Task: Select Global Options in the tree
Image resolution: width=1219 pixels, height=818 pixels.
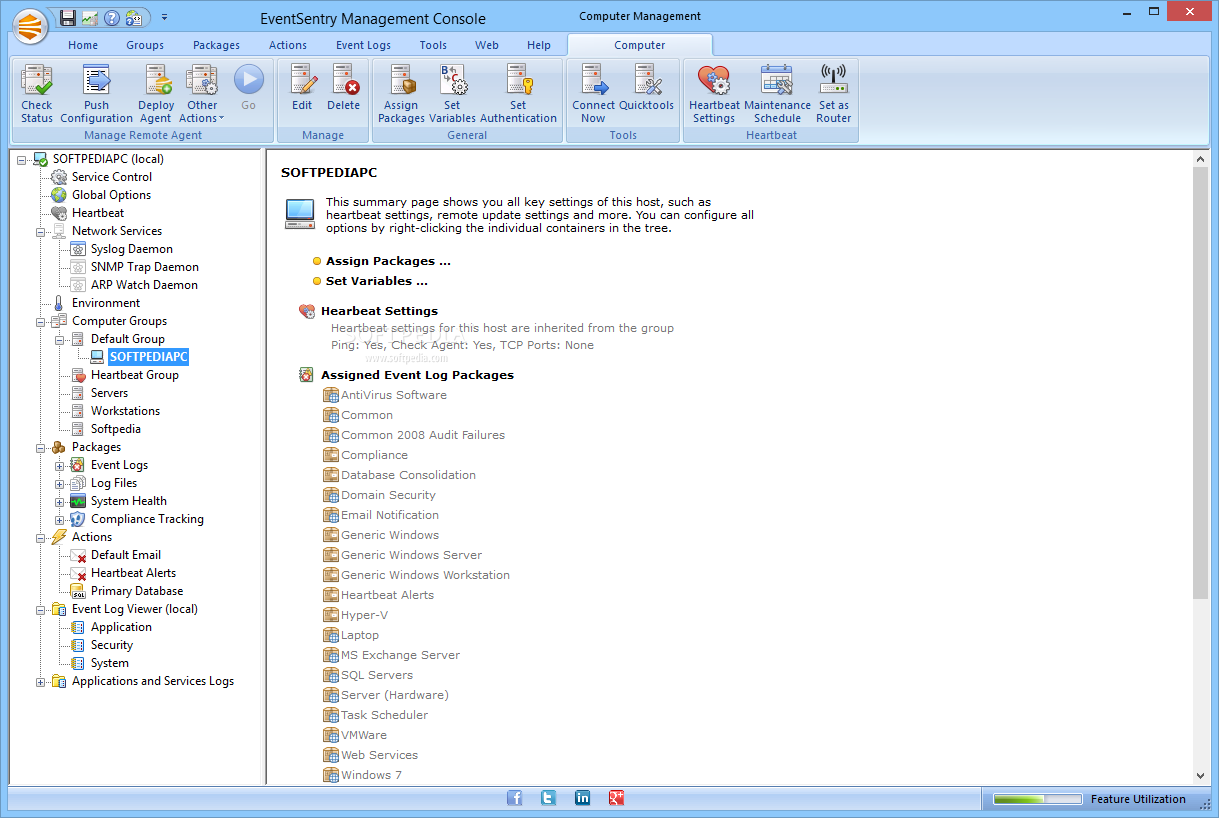Action: [111, 195]
